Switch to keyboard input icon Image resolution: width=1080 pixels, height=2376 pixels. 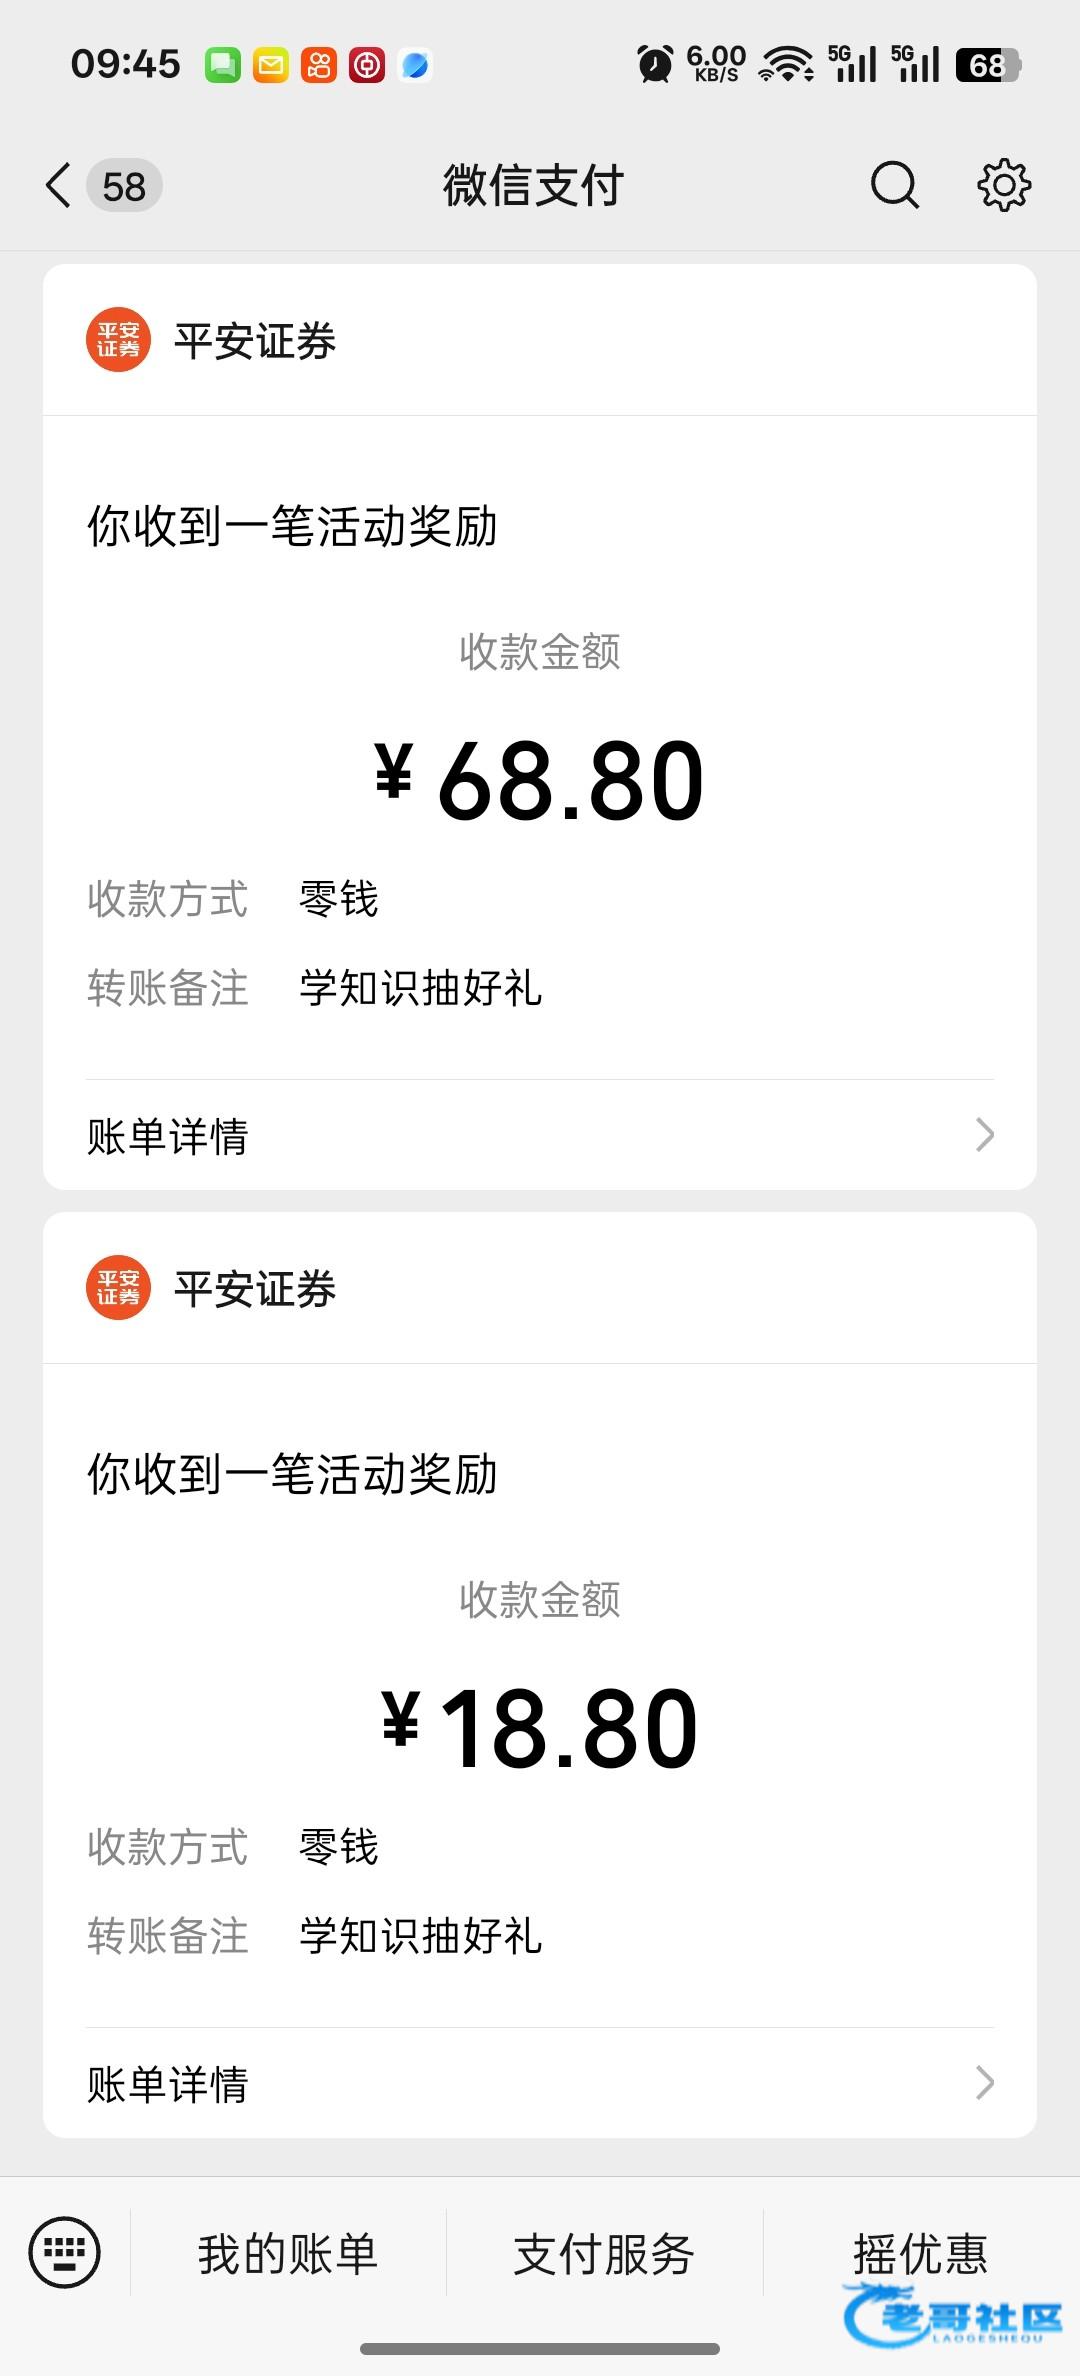65,2253
